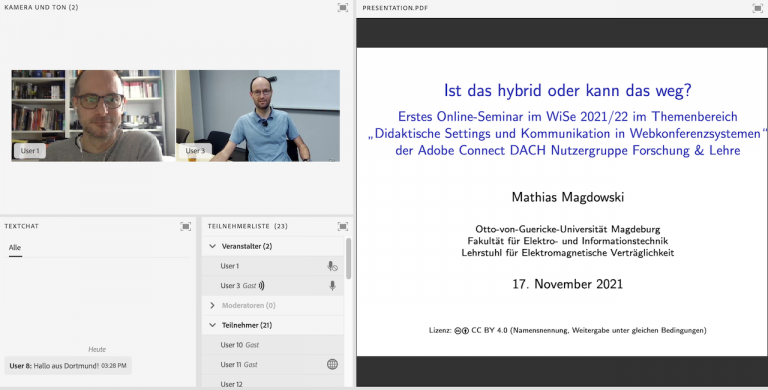Click the User 3 webcam video
Viewport: 768px width, 390px height.
pyautogui.click(x=258, y=116)
